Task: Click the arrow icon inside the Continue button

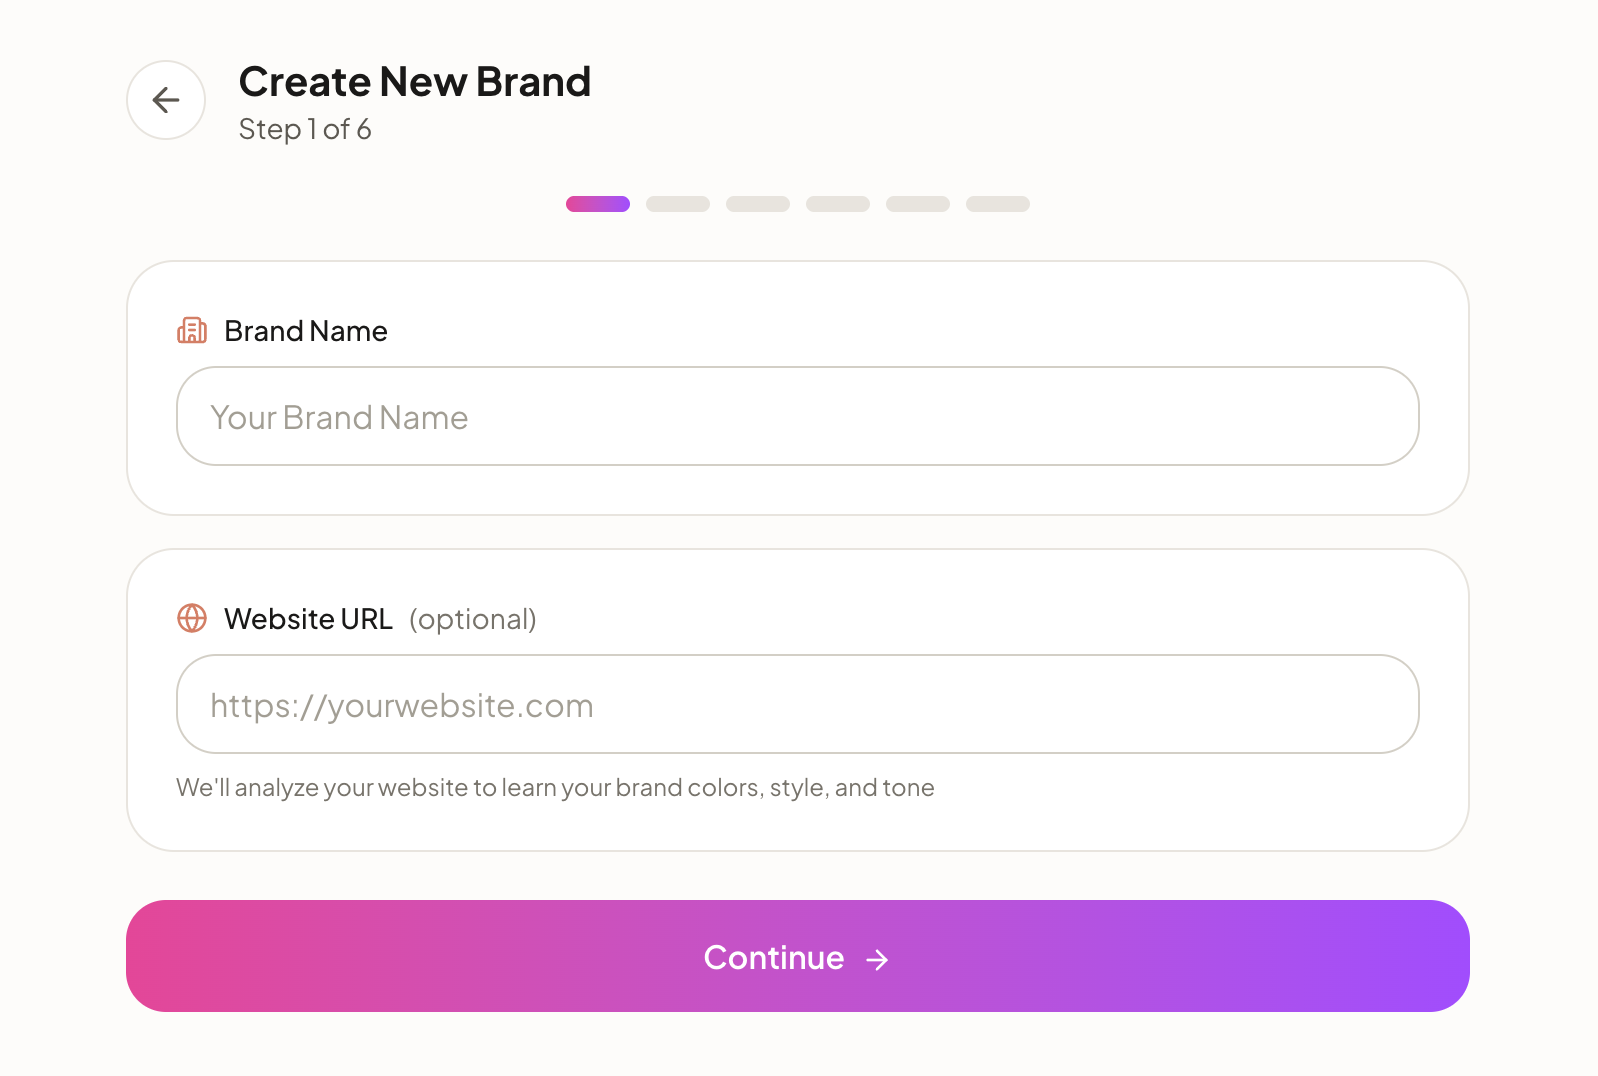Action: click(877, 959)
